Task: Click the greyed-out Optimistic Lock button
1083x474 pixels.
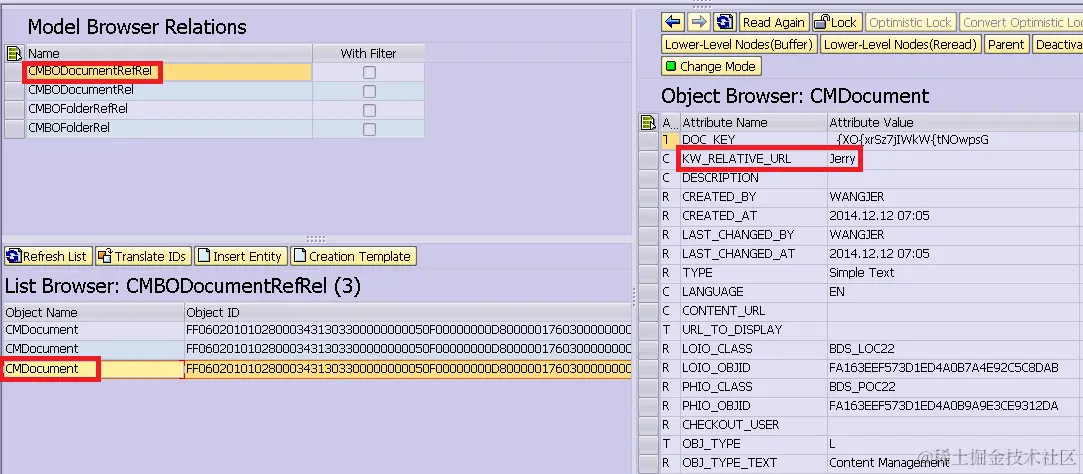Action: [910, 22]
